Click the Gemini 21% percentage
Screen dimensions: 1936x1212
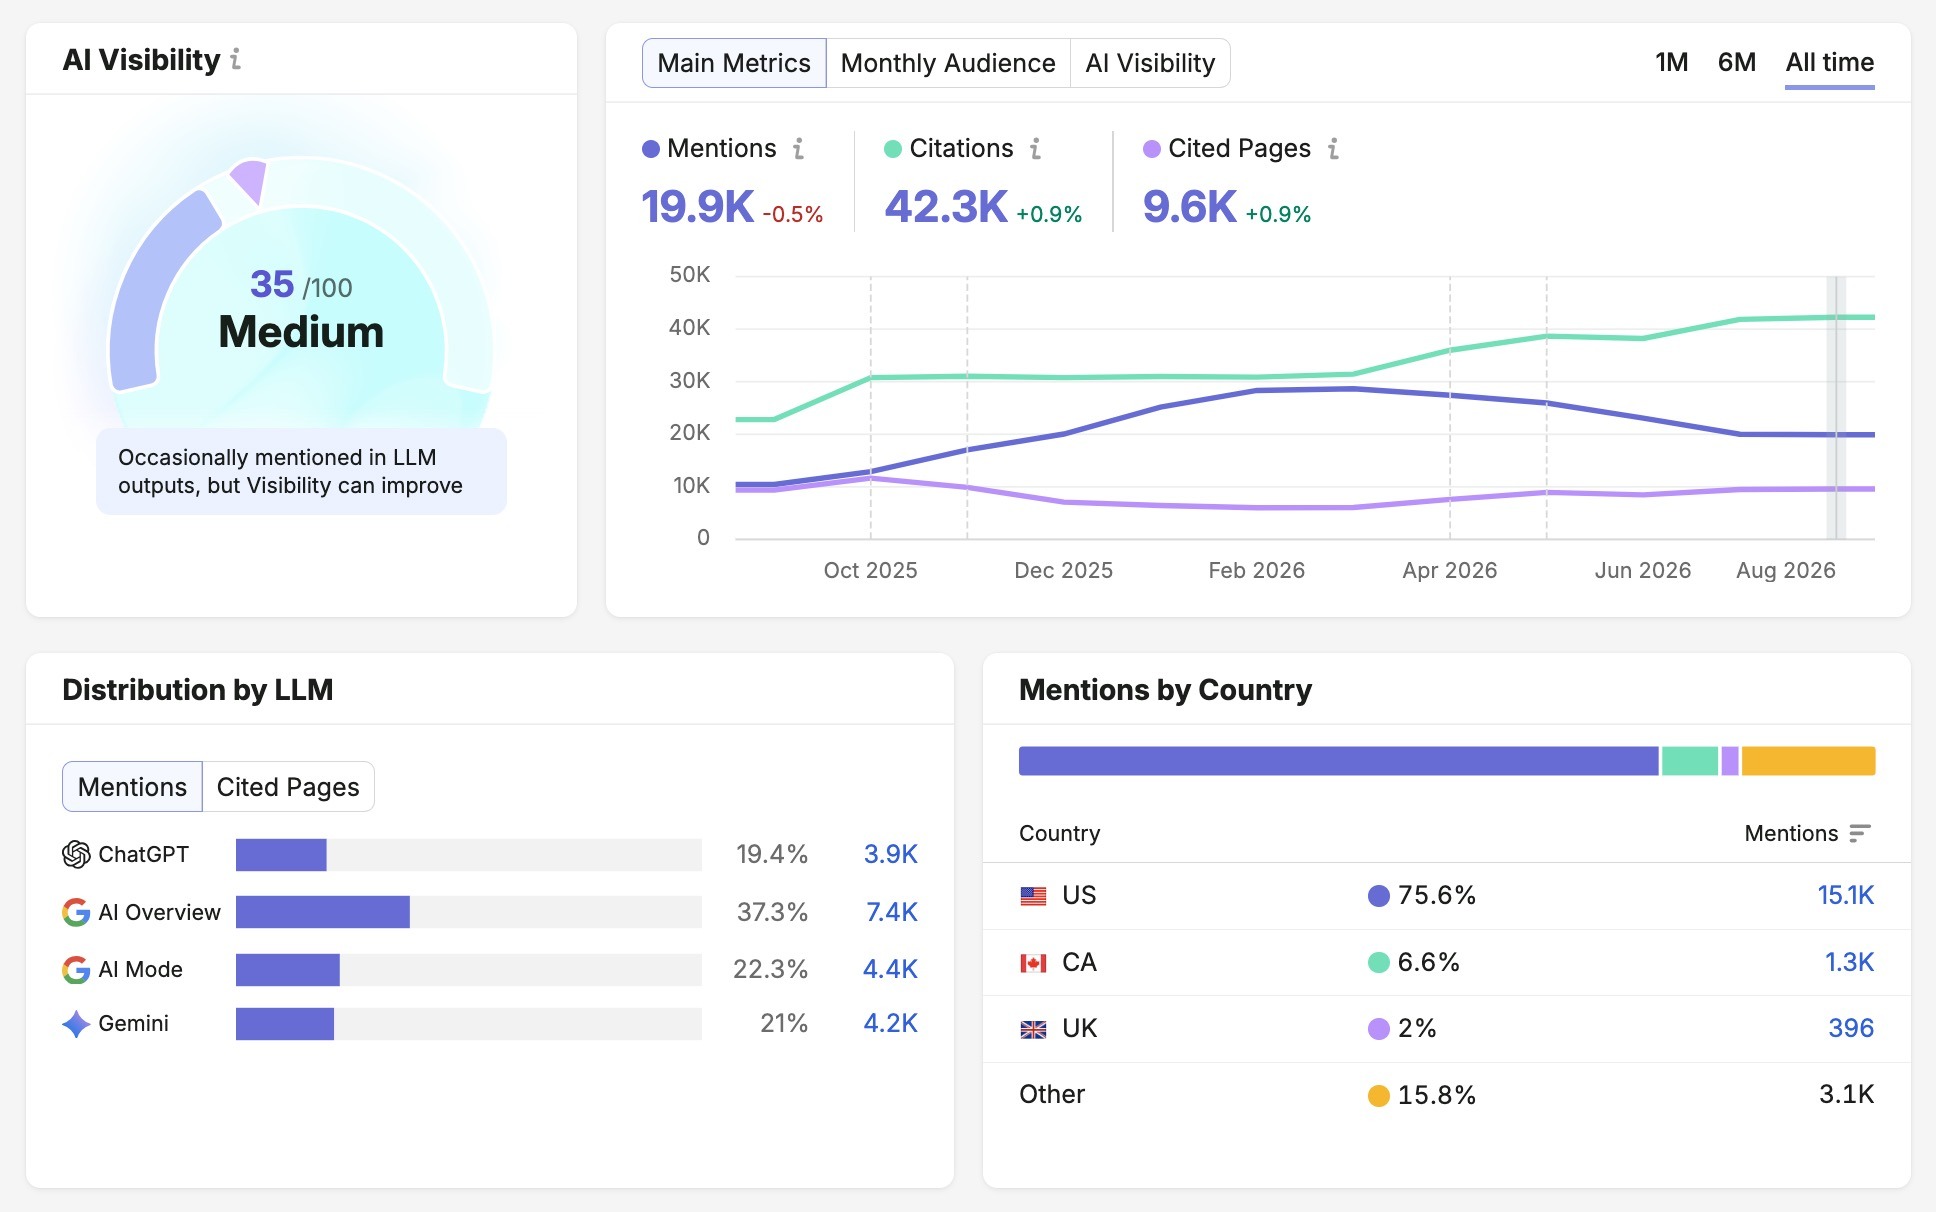pyautogui.click(x=784, y=1023)
